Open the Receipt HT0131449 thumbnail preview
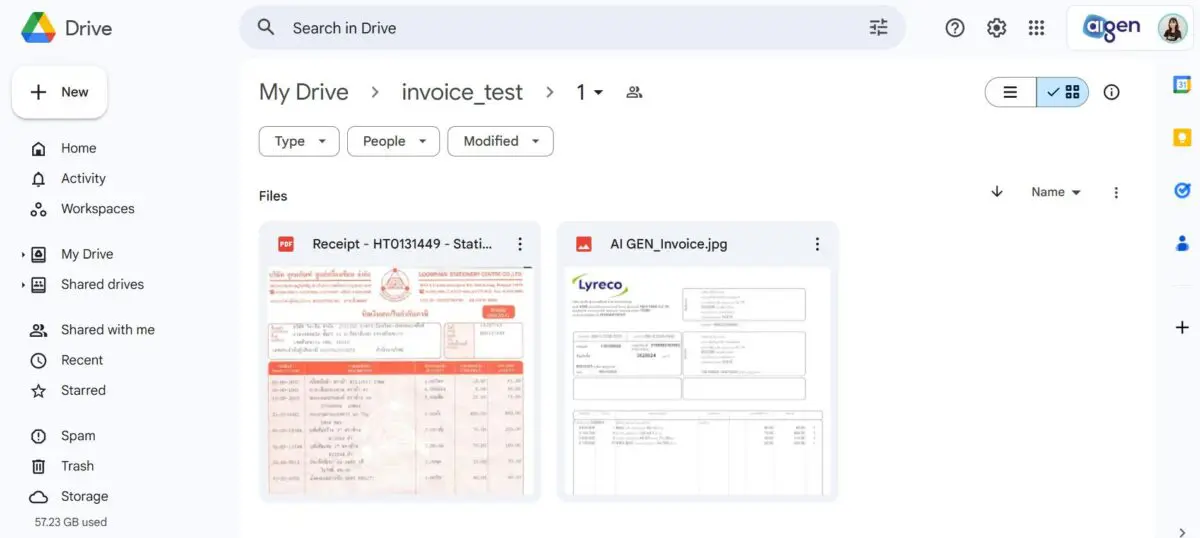The image size is (1200, 538). (x=400, y=381)
